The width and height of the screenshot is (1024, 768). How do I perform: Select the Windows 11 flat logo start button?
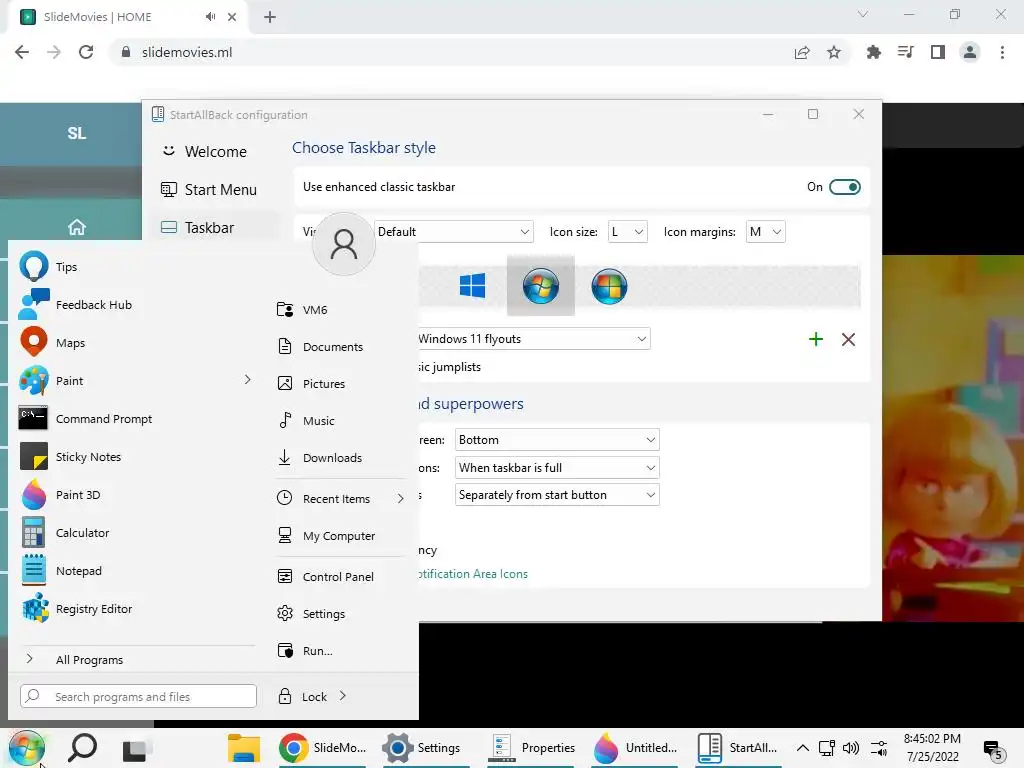(472, 286)
